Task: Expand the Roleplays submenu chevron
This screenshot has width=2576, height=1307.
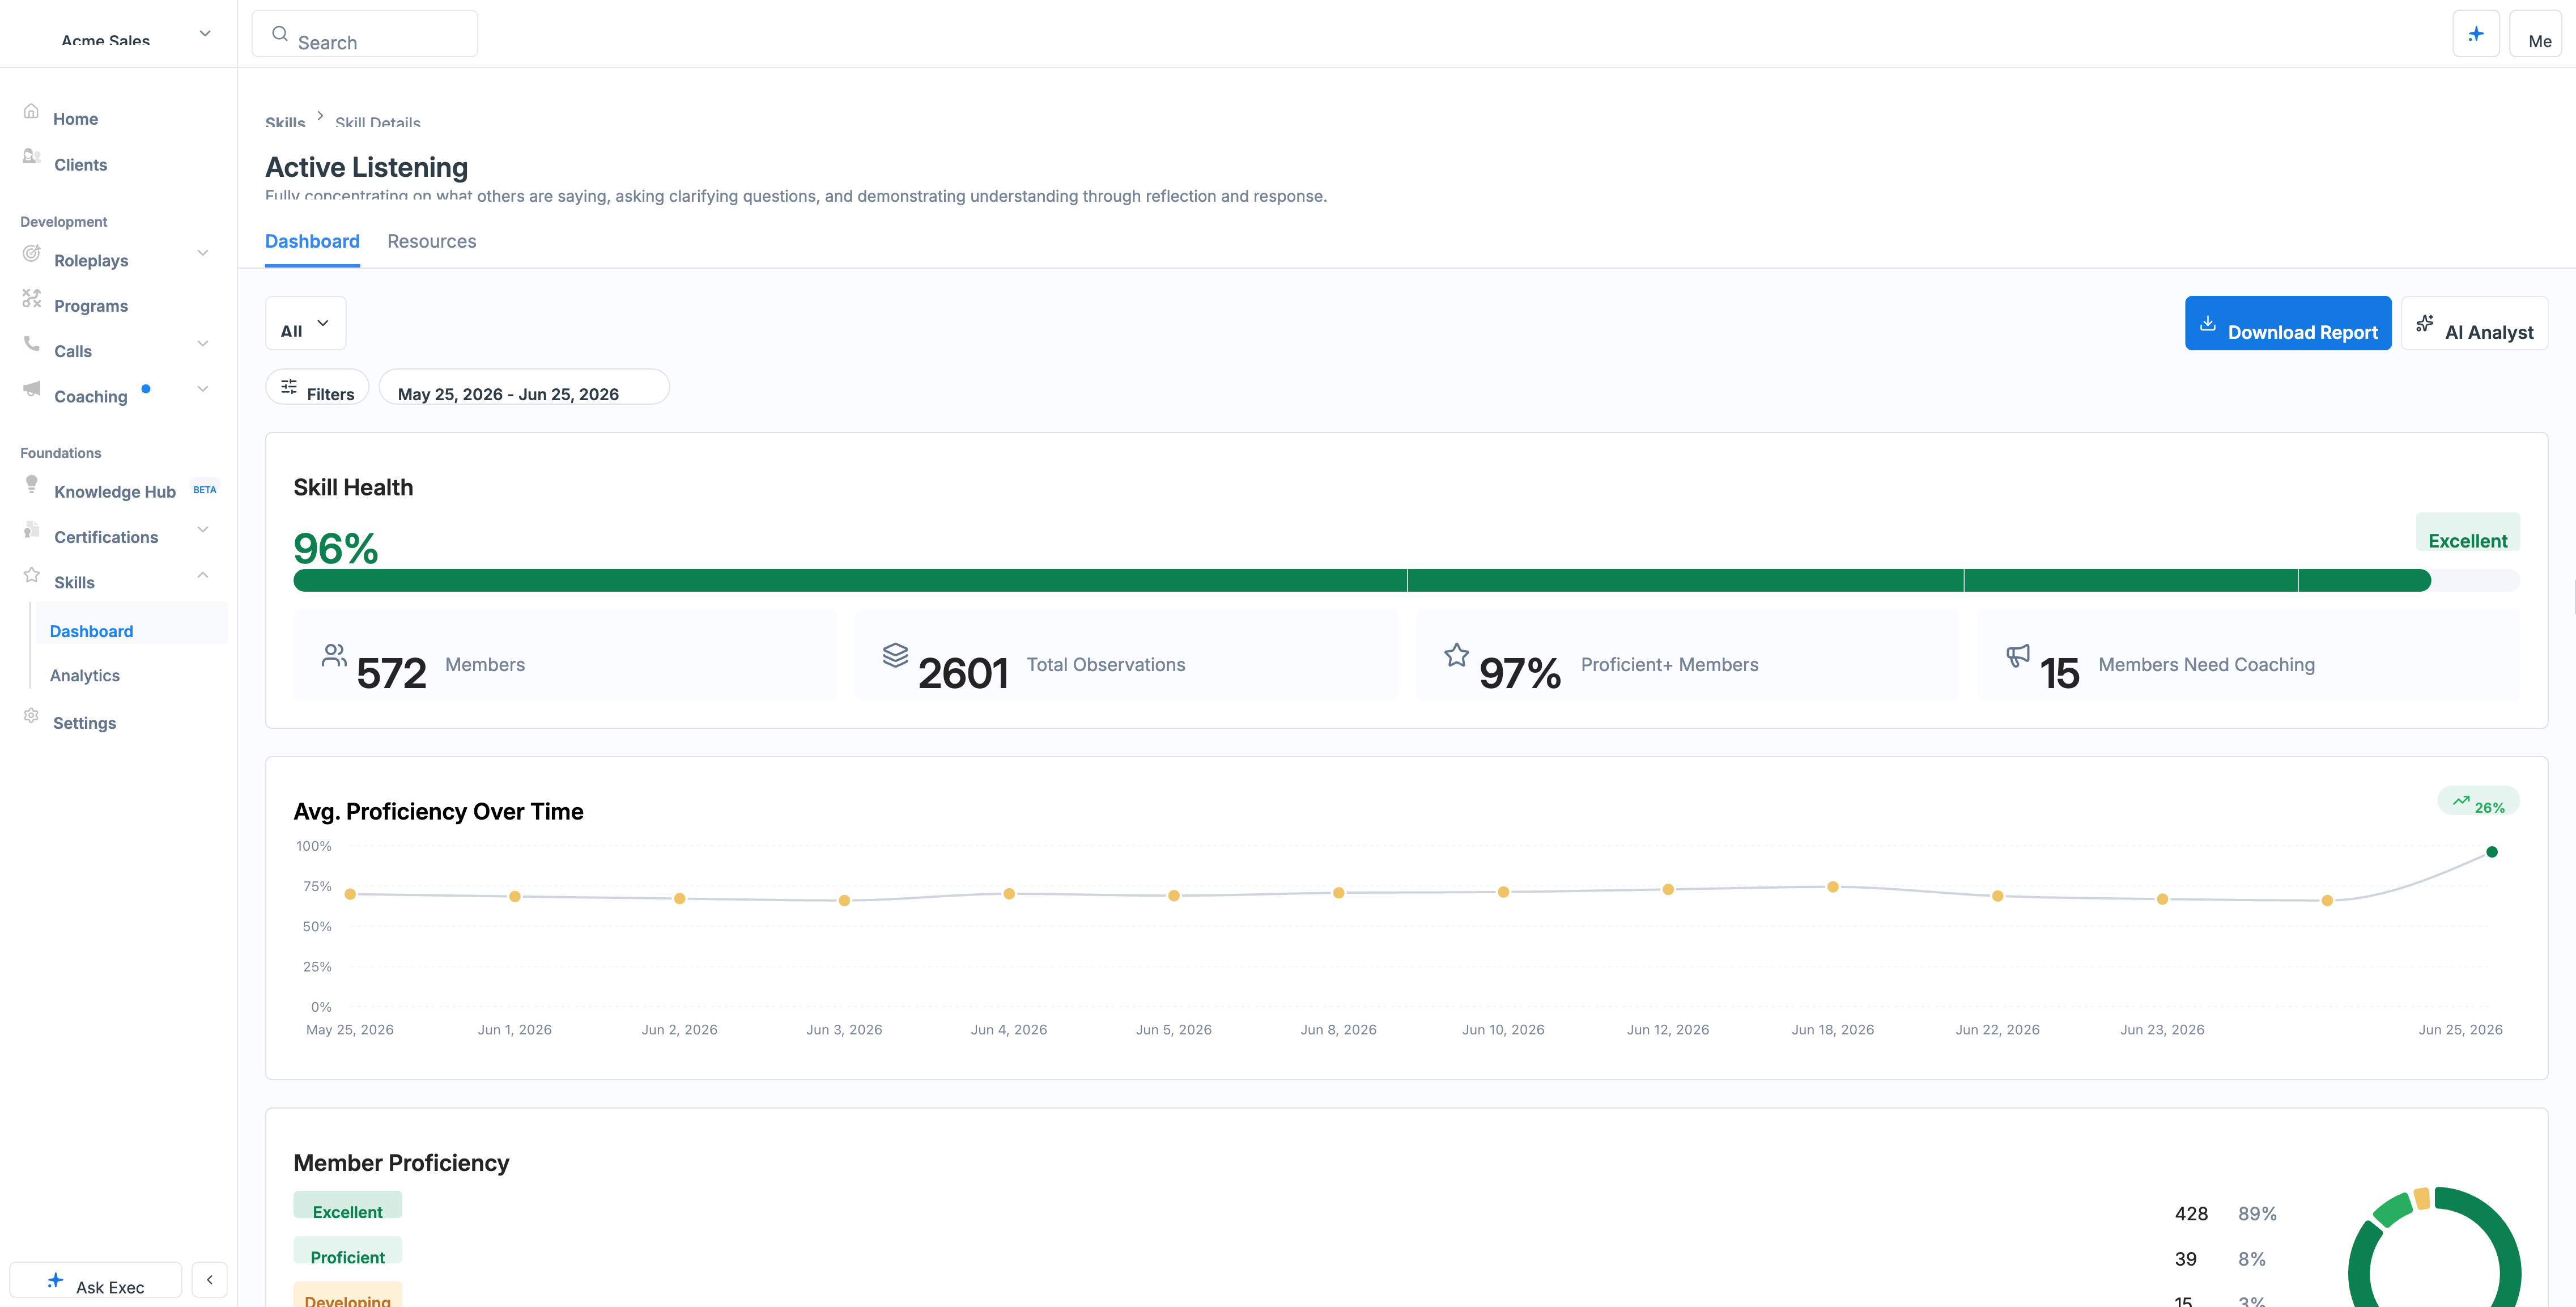Action: pyautogui.click(x=203, y=253)
